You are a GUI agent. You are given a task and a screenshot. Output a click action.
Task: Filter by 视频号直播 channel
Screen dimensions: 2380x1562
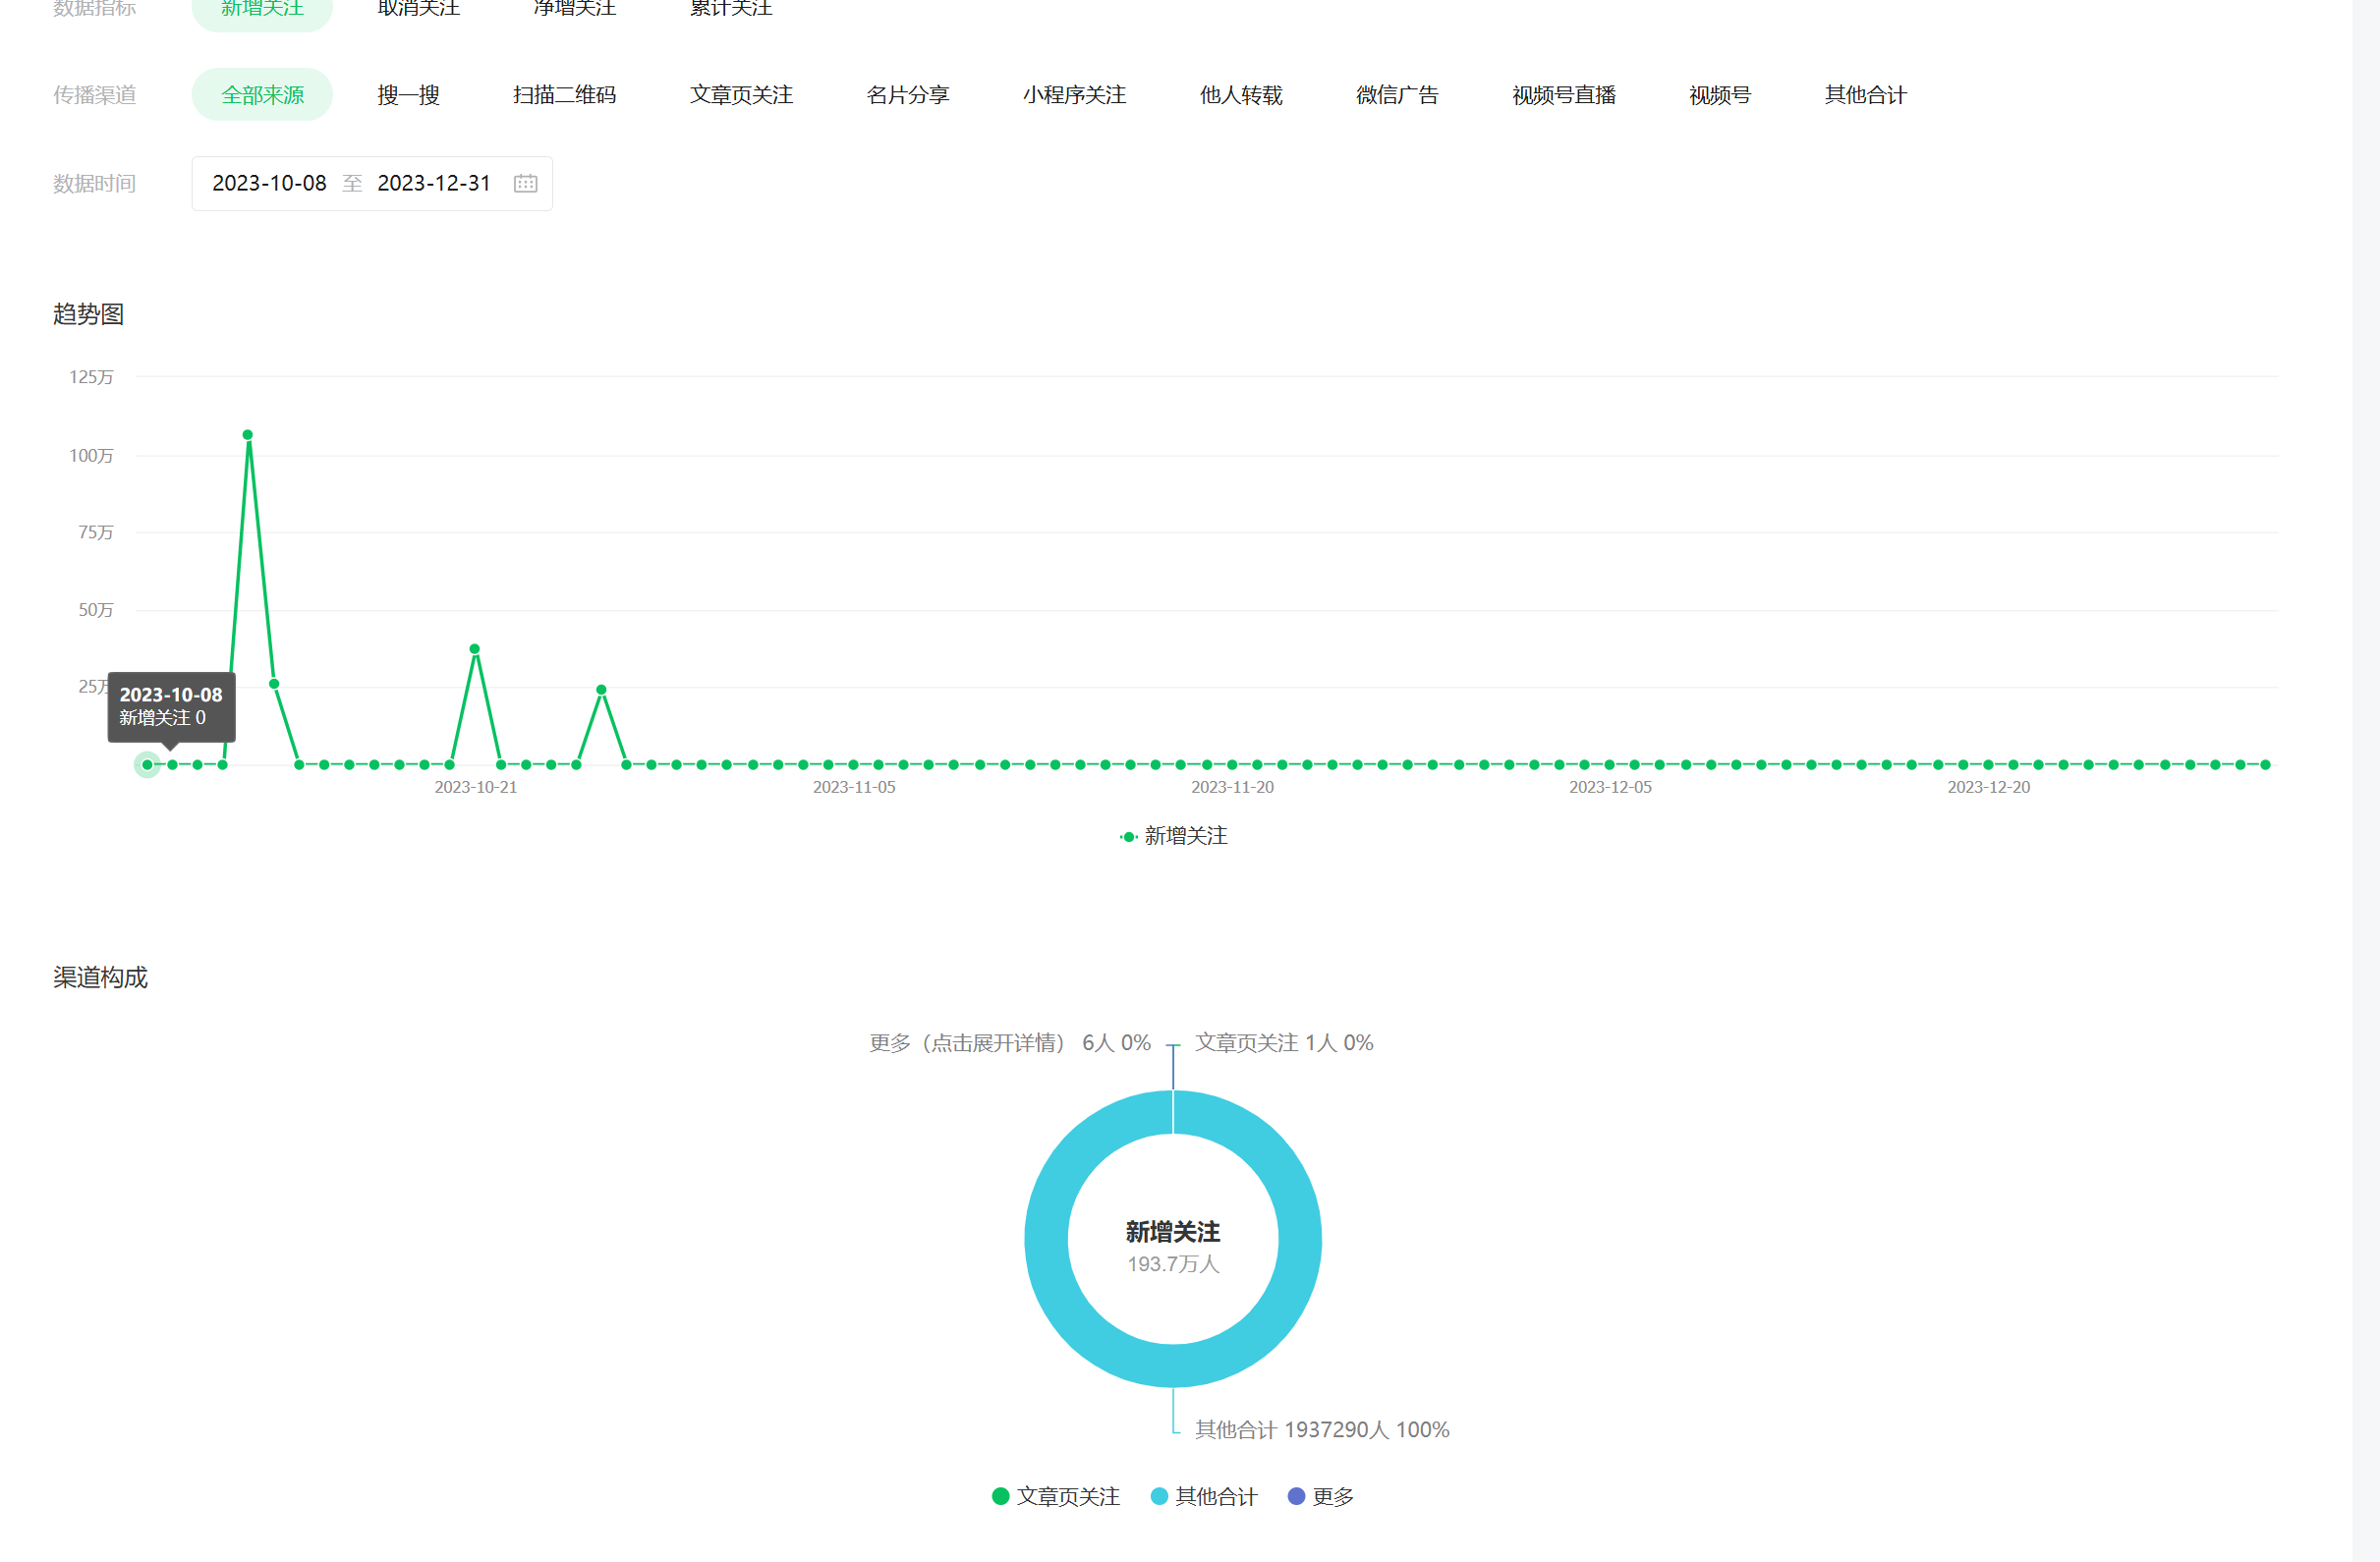[x=1564, y=95]
